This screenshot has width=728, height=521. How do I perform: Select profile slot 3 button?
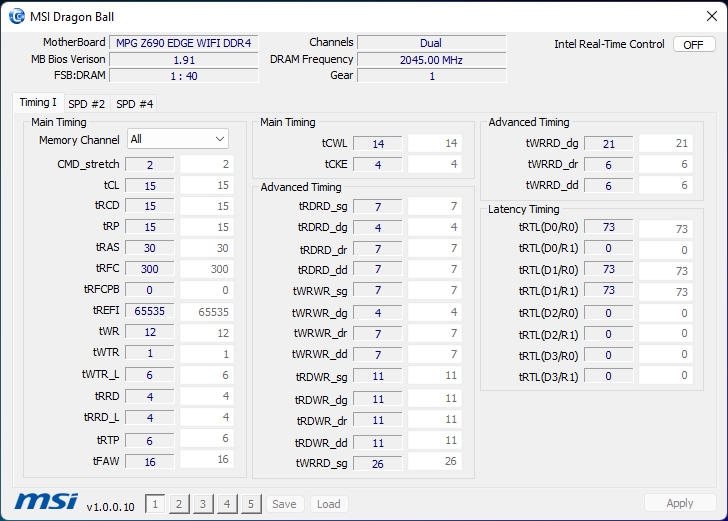pyautogui.click(x=203, y=504)
